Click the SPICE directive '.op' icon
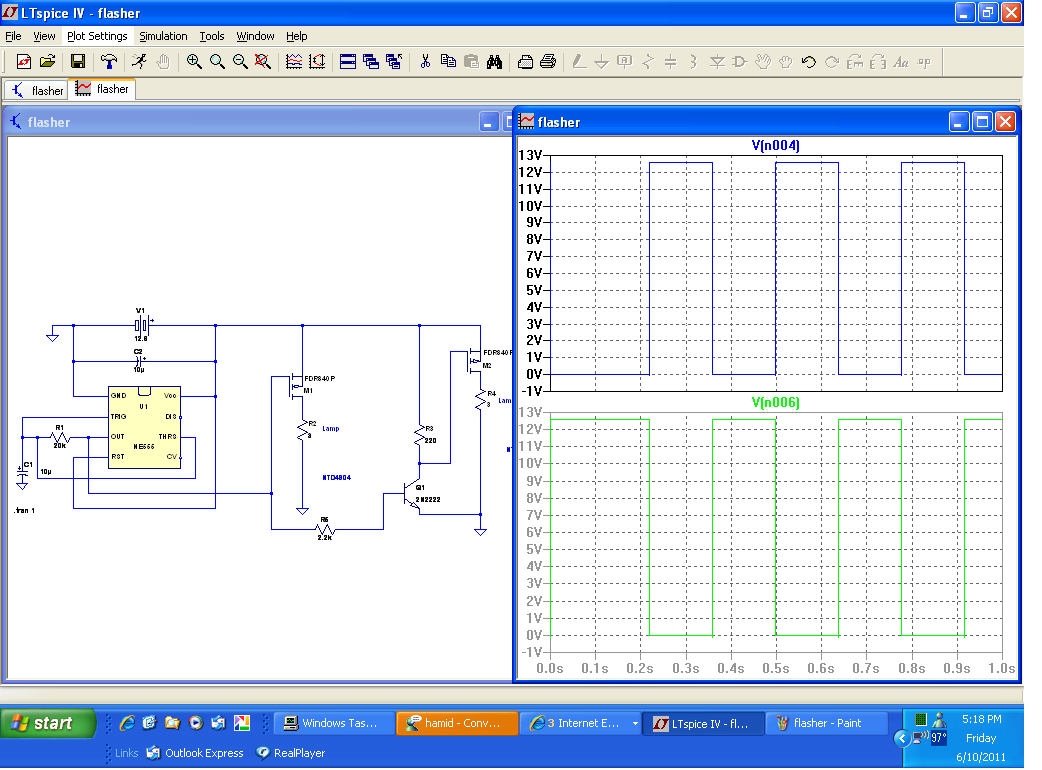The width and height of the screenshot is (1042, 770). point(924,62)
